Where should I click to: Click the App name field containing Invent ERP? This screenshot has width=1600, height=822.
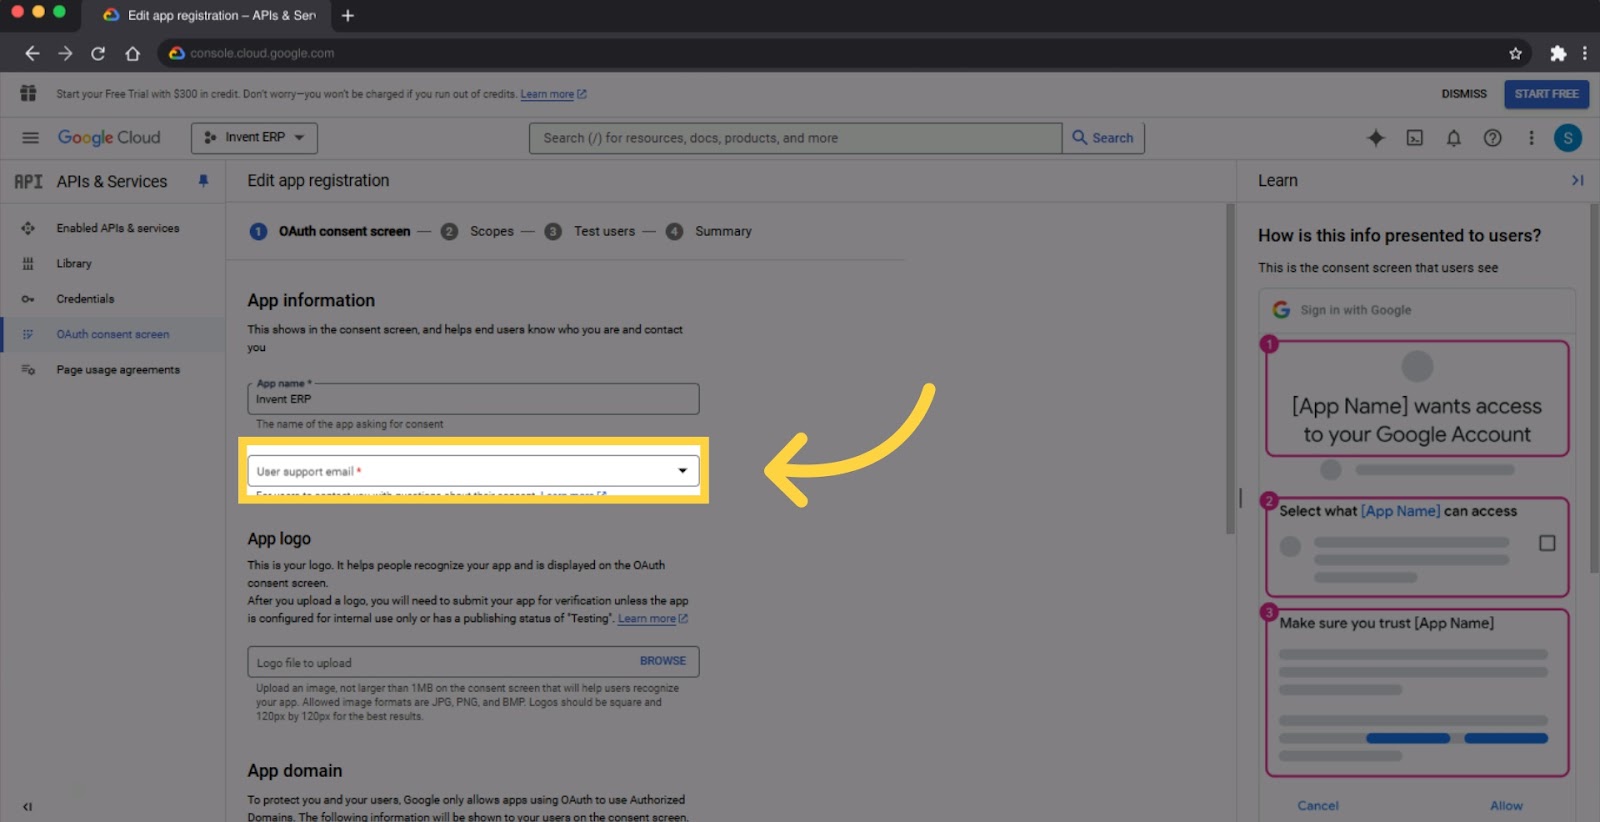click(x=473, y=399)
